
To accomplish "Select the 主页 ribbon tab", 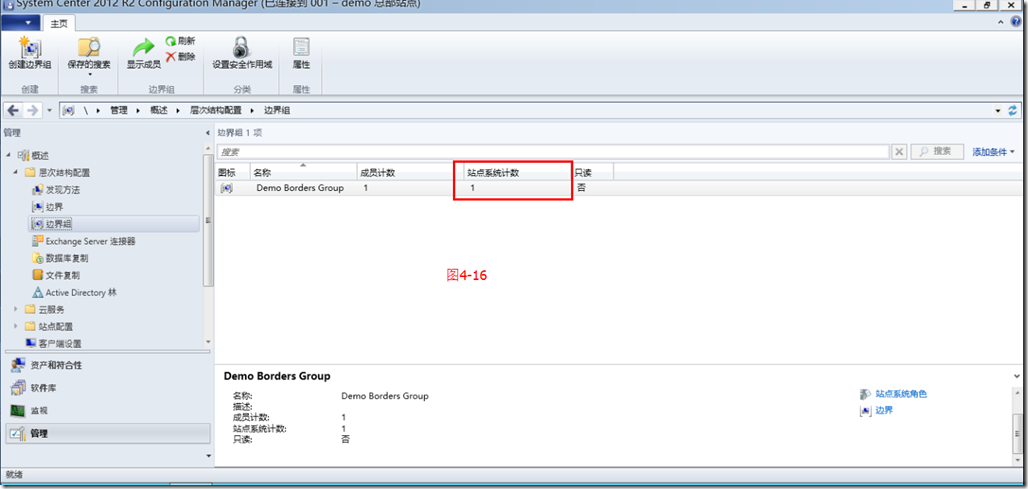I will tap(60, 24).
